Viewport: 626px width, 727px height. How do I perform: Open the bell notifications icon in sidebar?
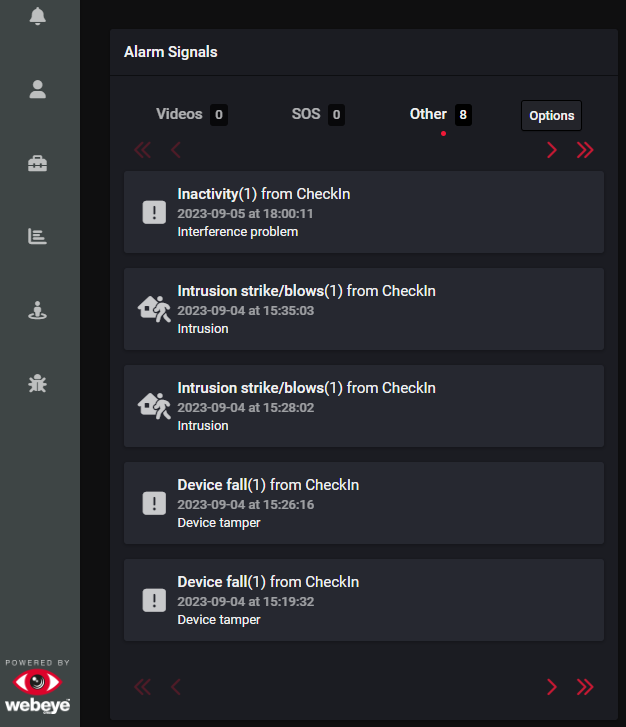click(38, 16)
